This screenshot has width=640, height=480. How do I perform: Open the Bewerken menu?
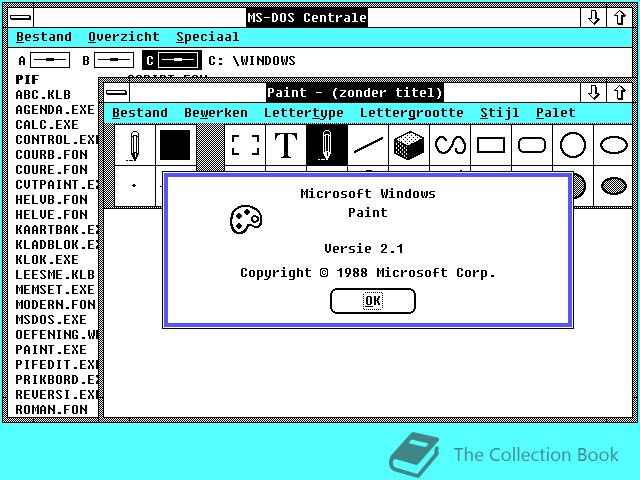pos(216,113)
